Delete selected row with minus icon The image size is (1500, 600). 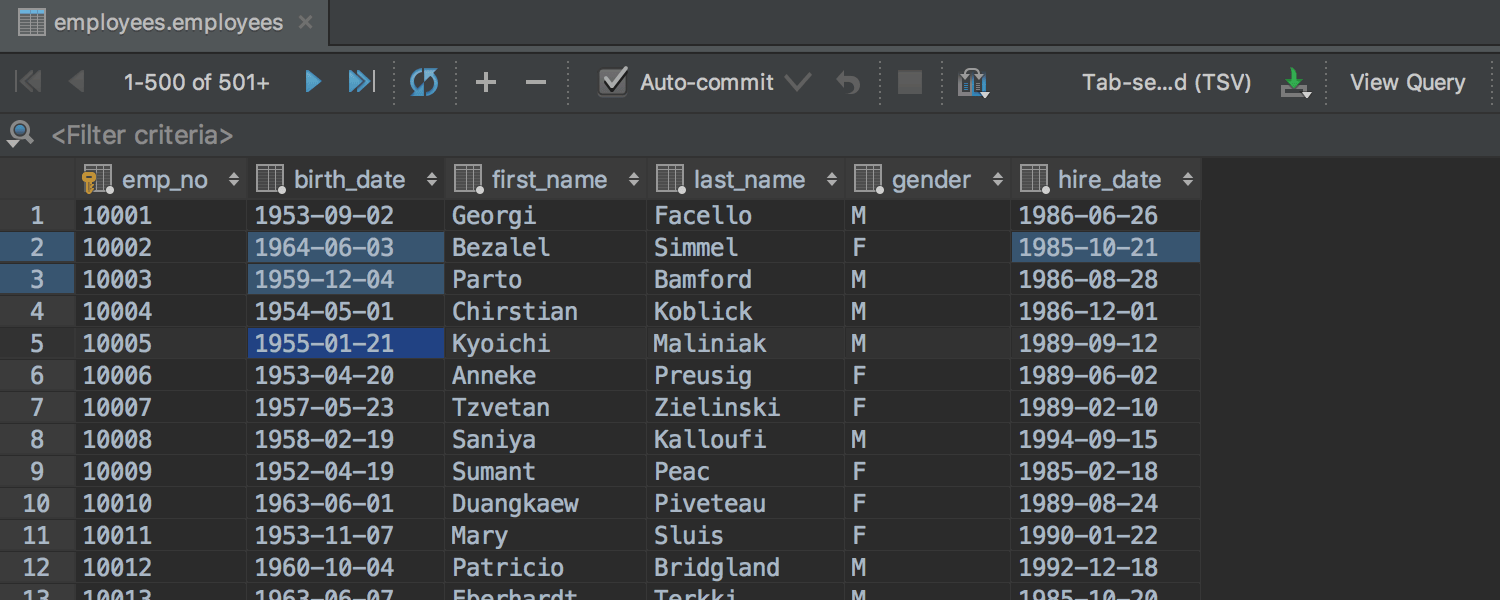(x=536, y=82)
